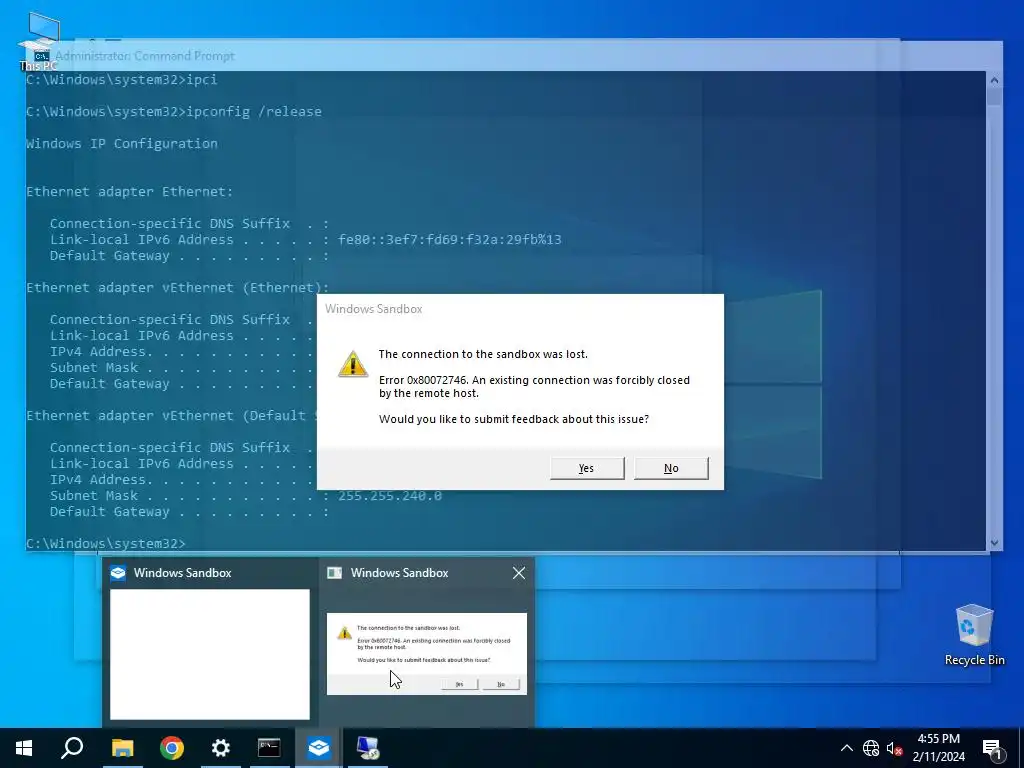
Task: Select the This PC desktop icon
Action: pos(39,41)
